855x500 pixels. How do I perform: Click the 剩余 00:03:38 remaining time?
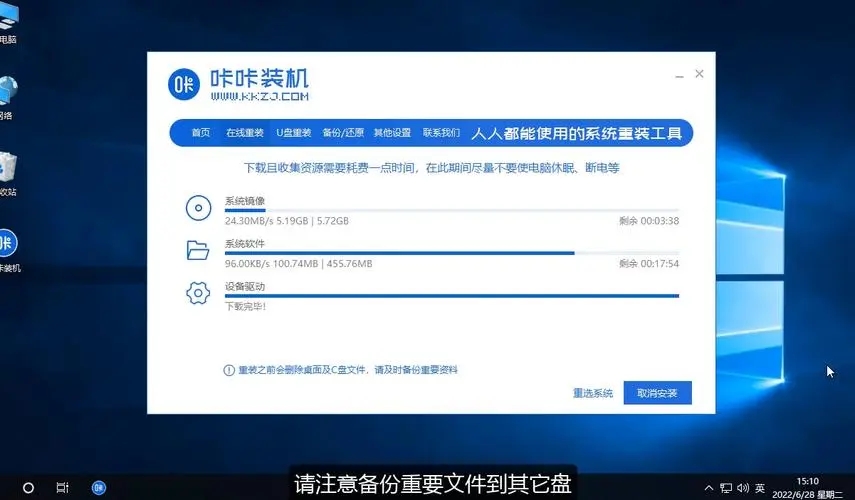[x=649, y=221]
